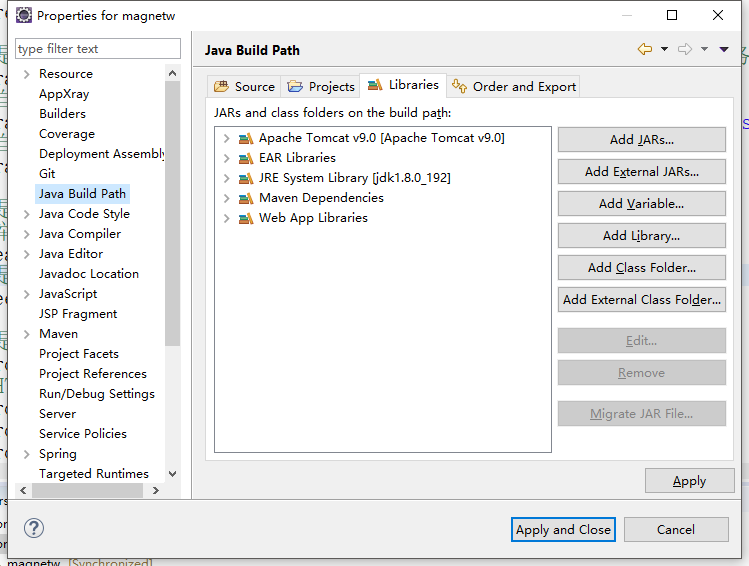Image resolution: width=749 pixels, height=566 pixels.
Task: Expand the Maven Dependencies entry
Action: coord(226,198)
